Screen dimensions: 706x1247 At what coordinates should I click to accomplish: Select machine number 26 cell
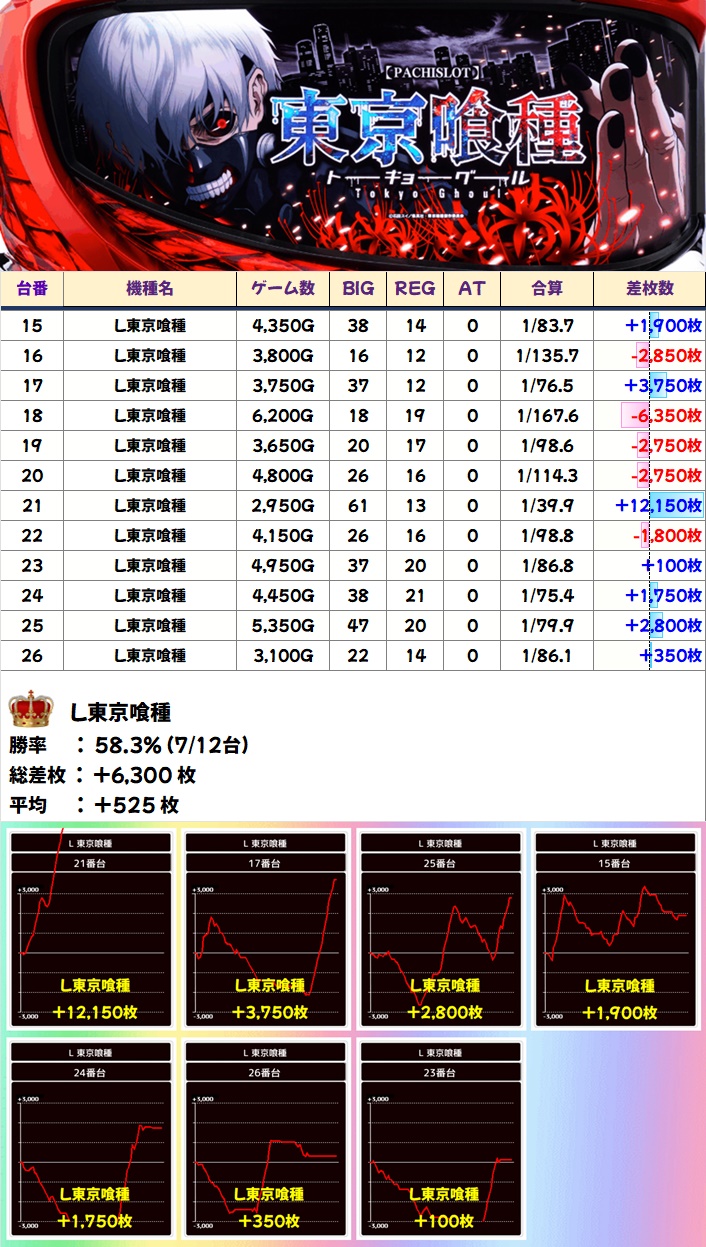pos(32,656)
